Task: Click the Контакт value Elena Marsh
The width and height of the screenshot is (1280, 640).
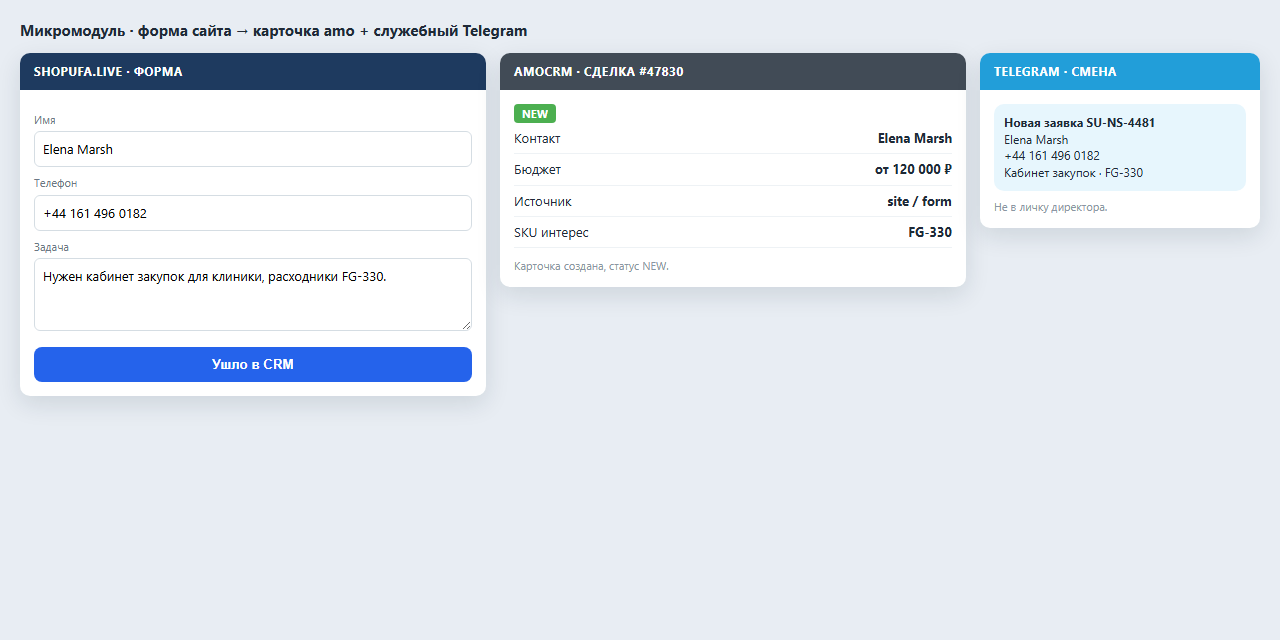Action: click(915, 138)
